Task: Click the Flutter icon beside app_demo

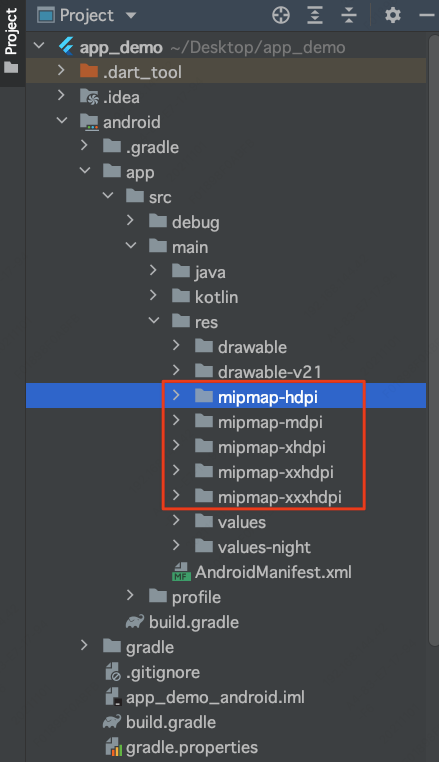Action: [66, 47]
